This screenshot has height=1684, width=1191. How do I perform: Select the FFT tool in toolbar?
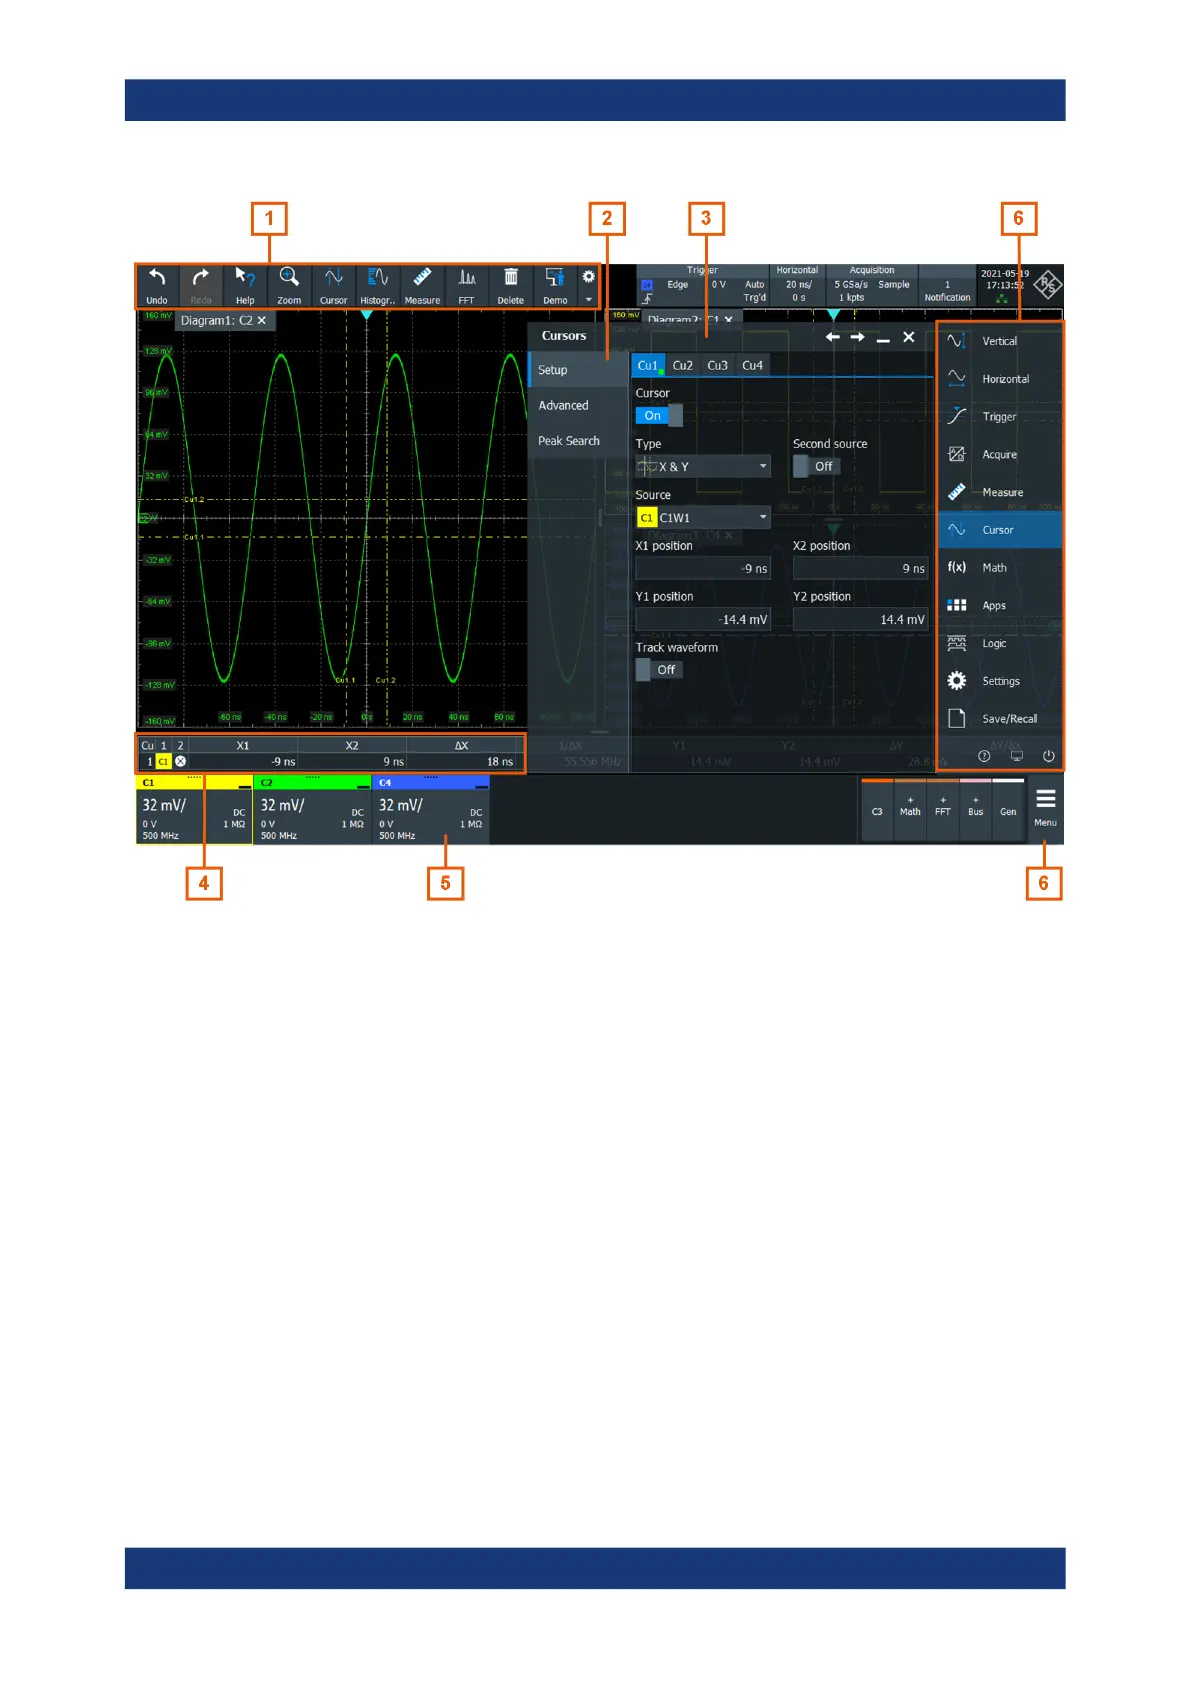pyautogui.click(x=466, y=286)
